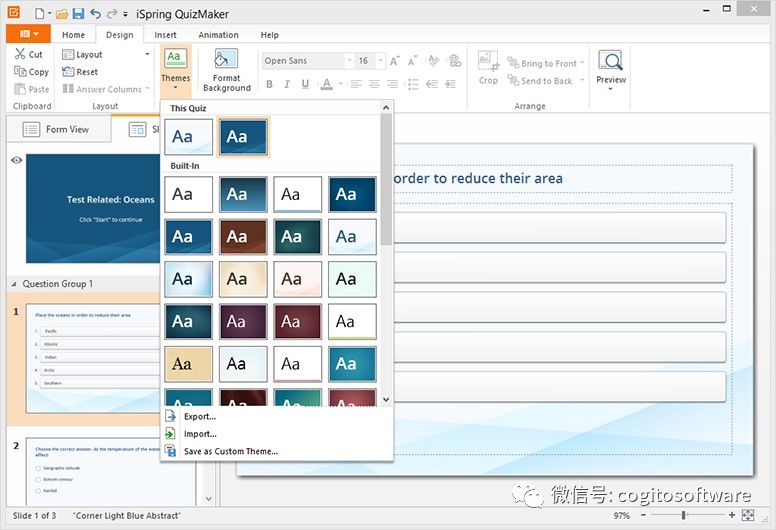Screen dimensions: 776x530
Task: Open the Open Sans font dropdown
Action: click(349, 60)
